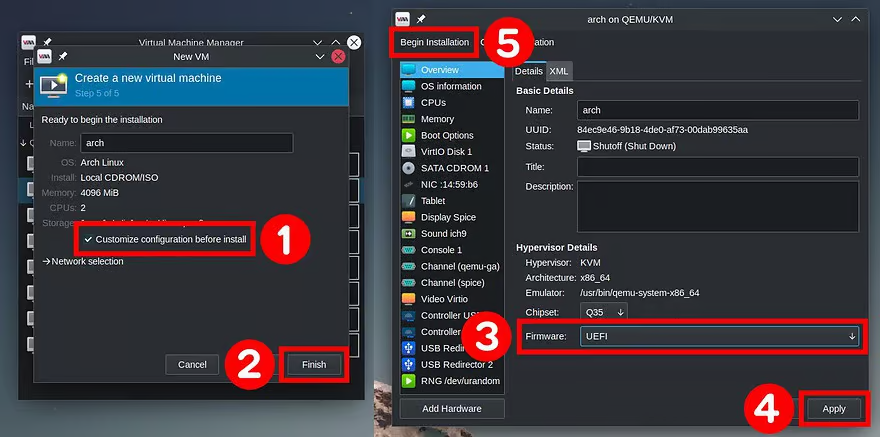Screen dimensions: 880x437
Task: Open OS information settings
Action: point(452,86)
